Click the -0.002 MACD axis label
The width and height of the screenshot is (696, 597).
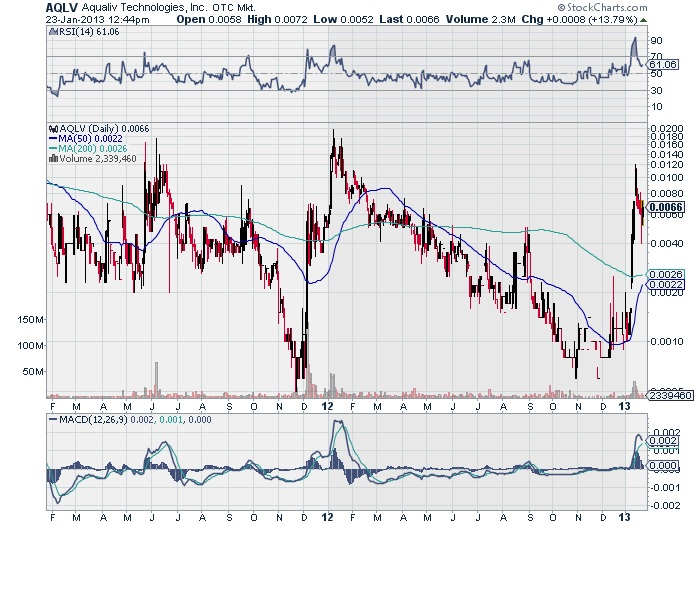665,506
